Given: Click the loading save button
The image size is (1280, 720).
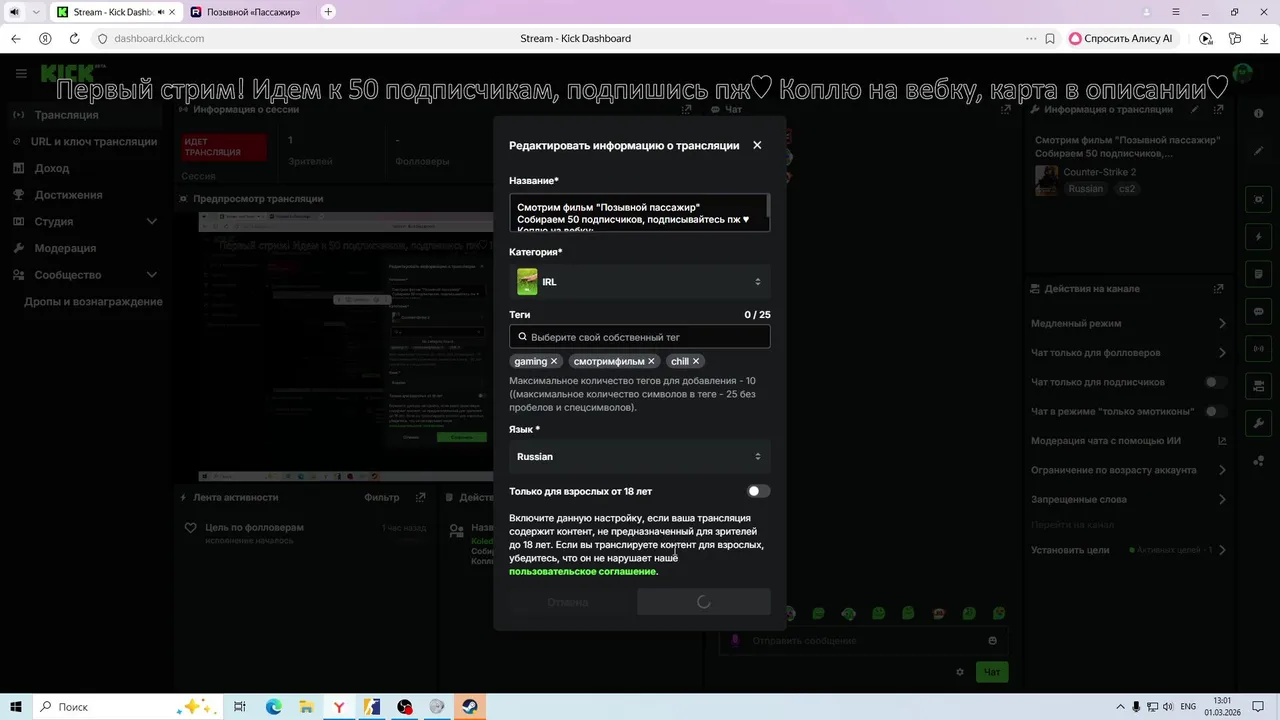Looking at the screenshot, I should tap(703, 602).
